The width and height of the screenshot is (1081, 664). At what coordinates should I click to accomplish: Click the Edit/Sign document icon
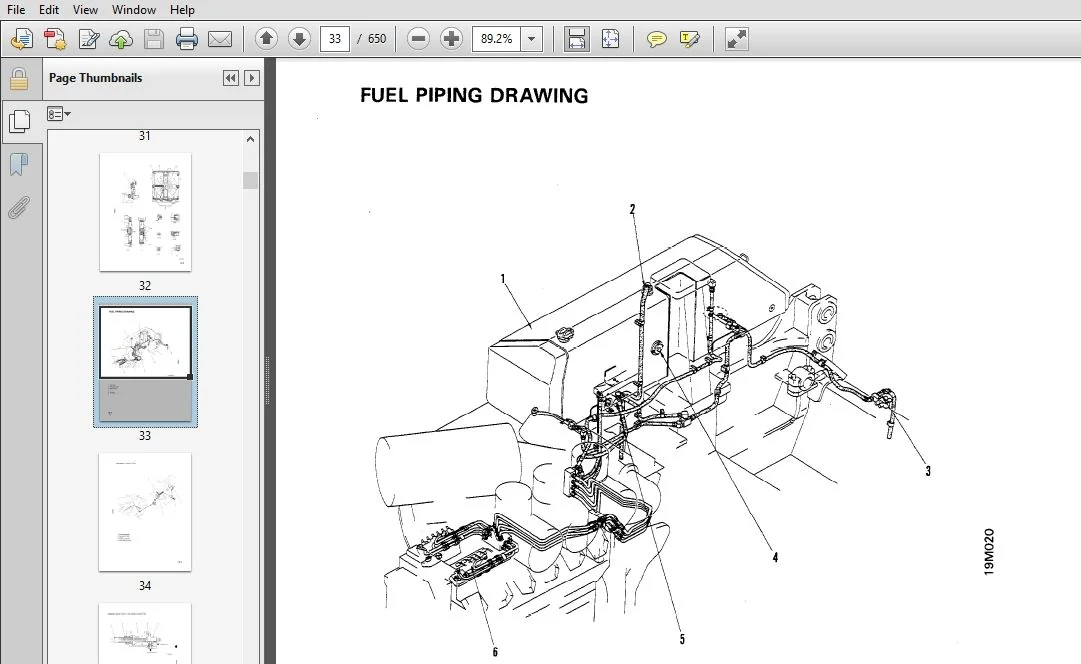tap(88, 39)
